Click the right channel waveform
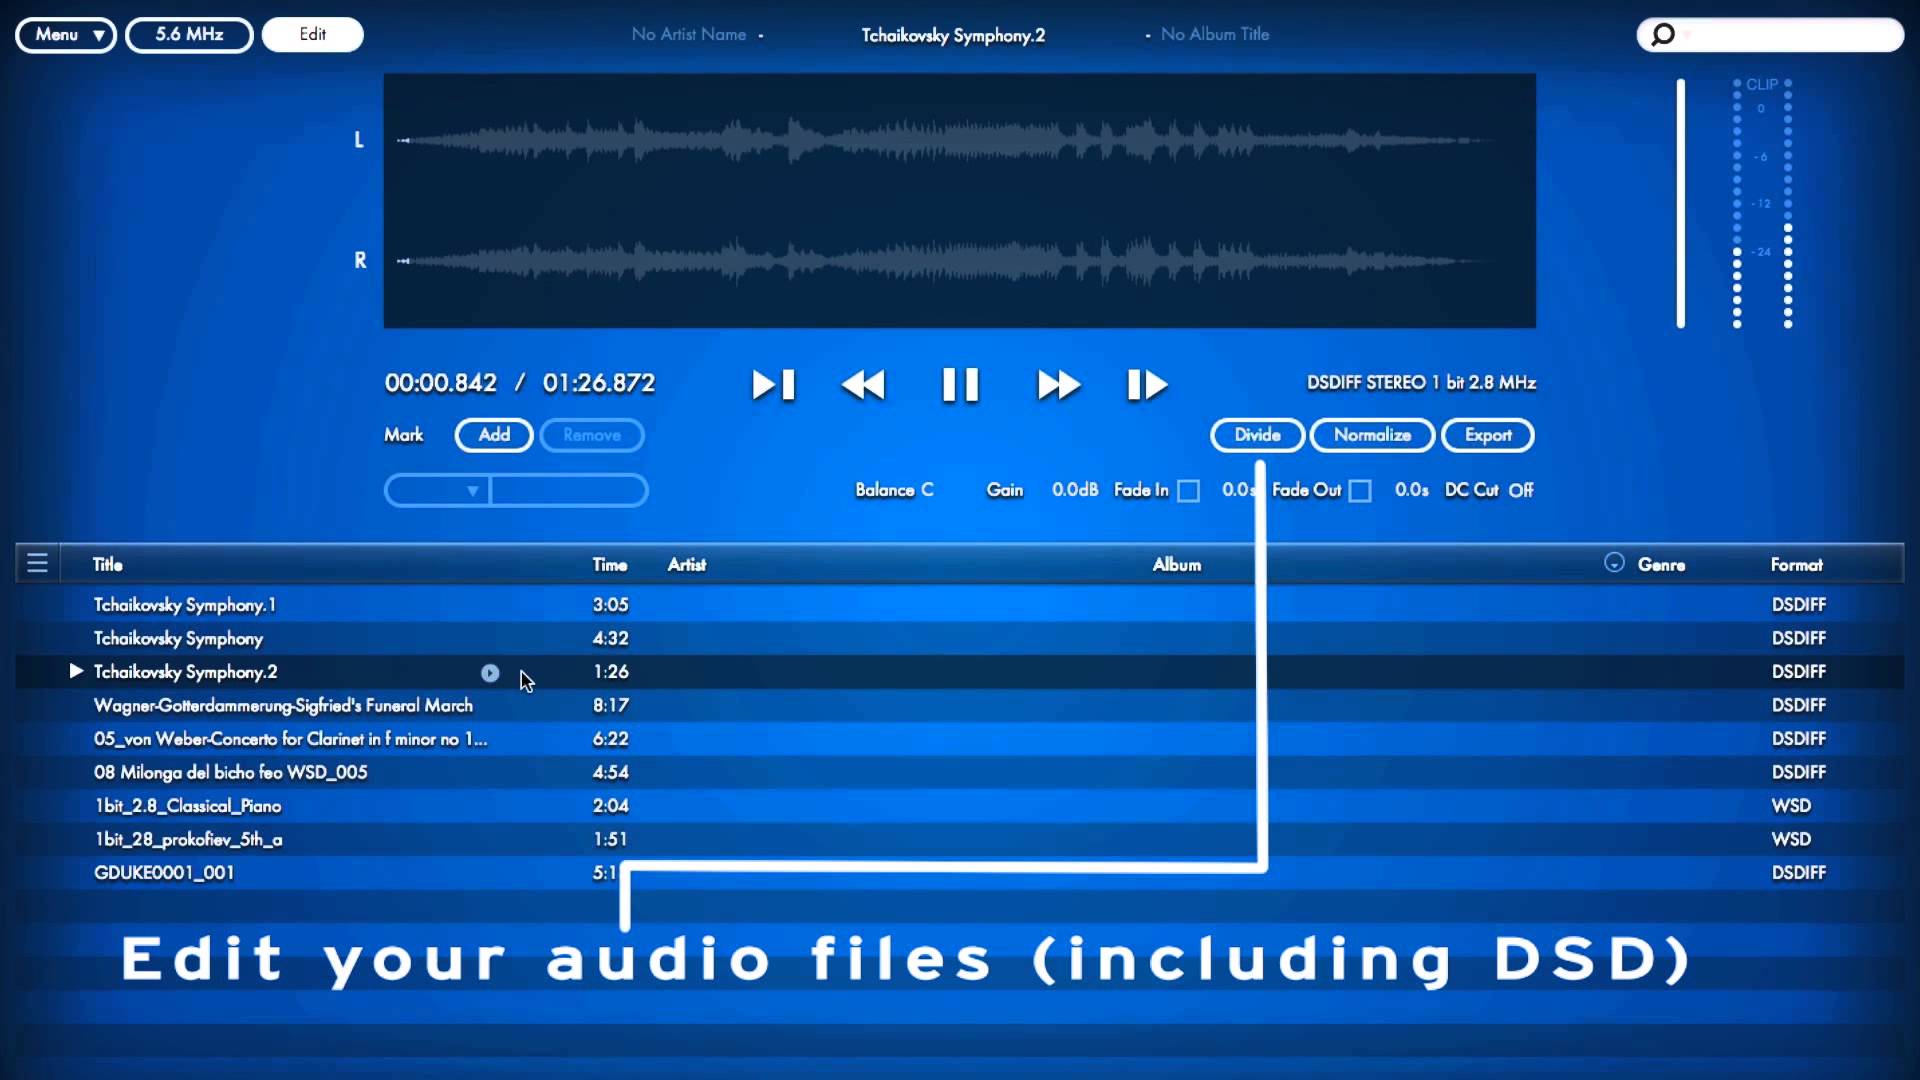The width and height of the screenshot is (1920, 1080). (947, 261)
